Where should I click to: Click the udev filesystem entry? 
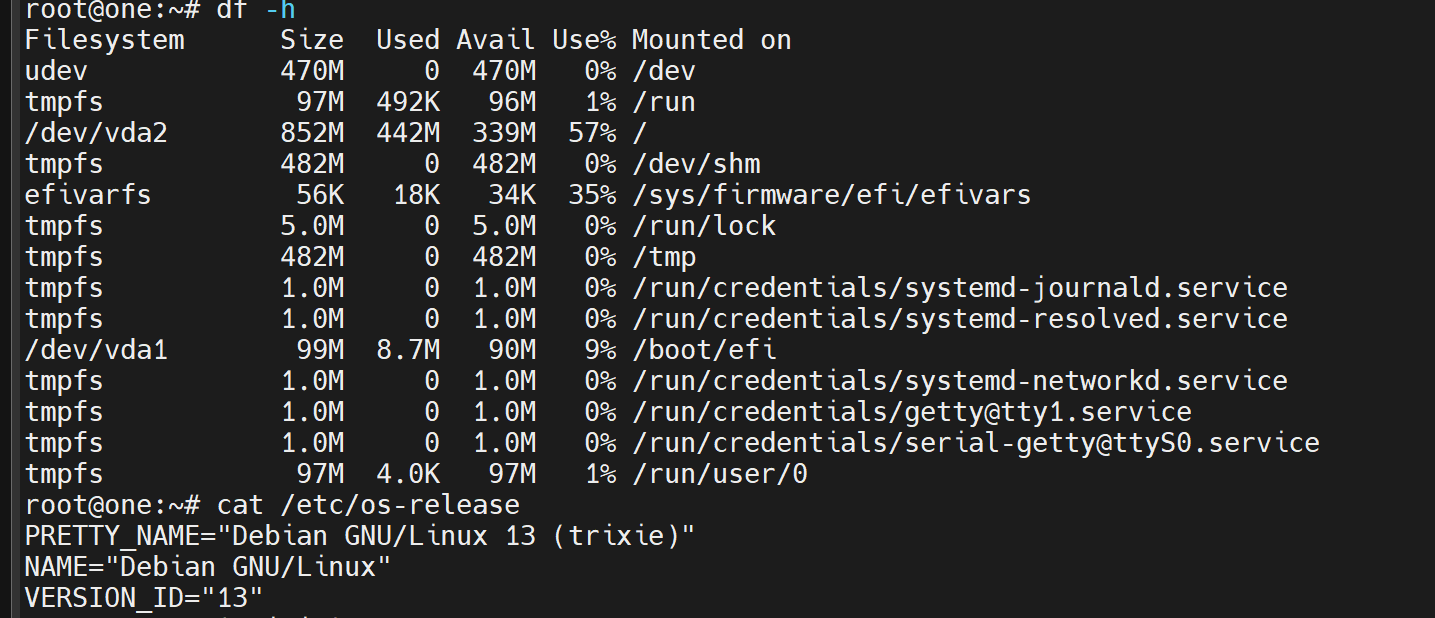(x=56, y=71)
